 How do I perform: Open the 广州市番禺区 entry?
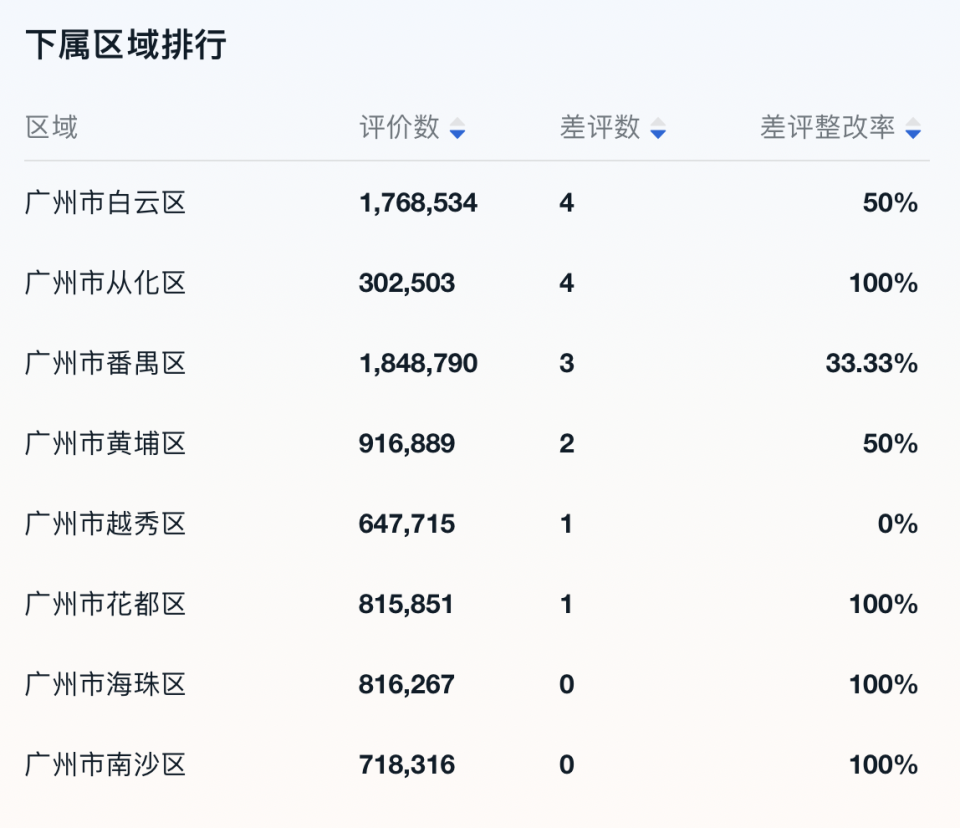point(106,363)
